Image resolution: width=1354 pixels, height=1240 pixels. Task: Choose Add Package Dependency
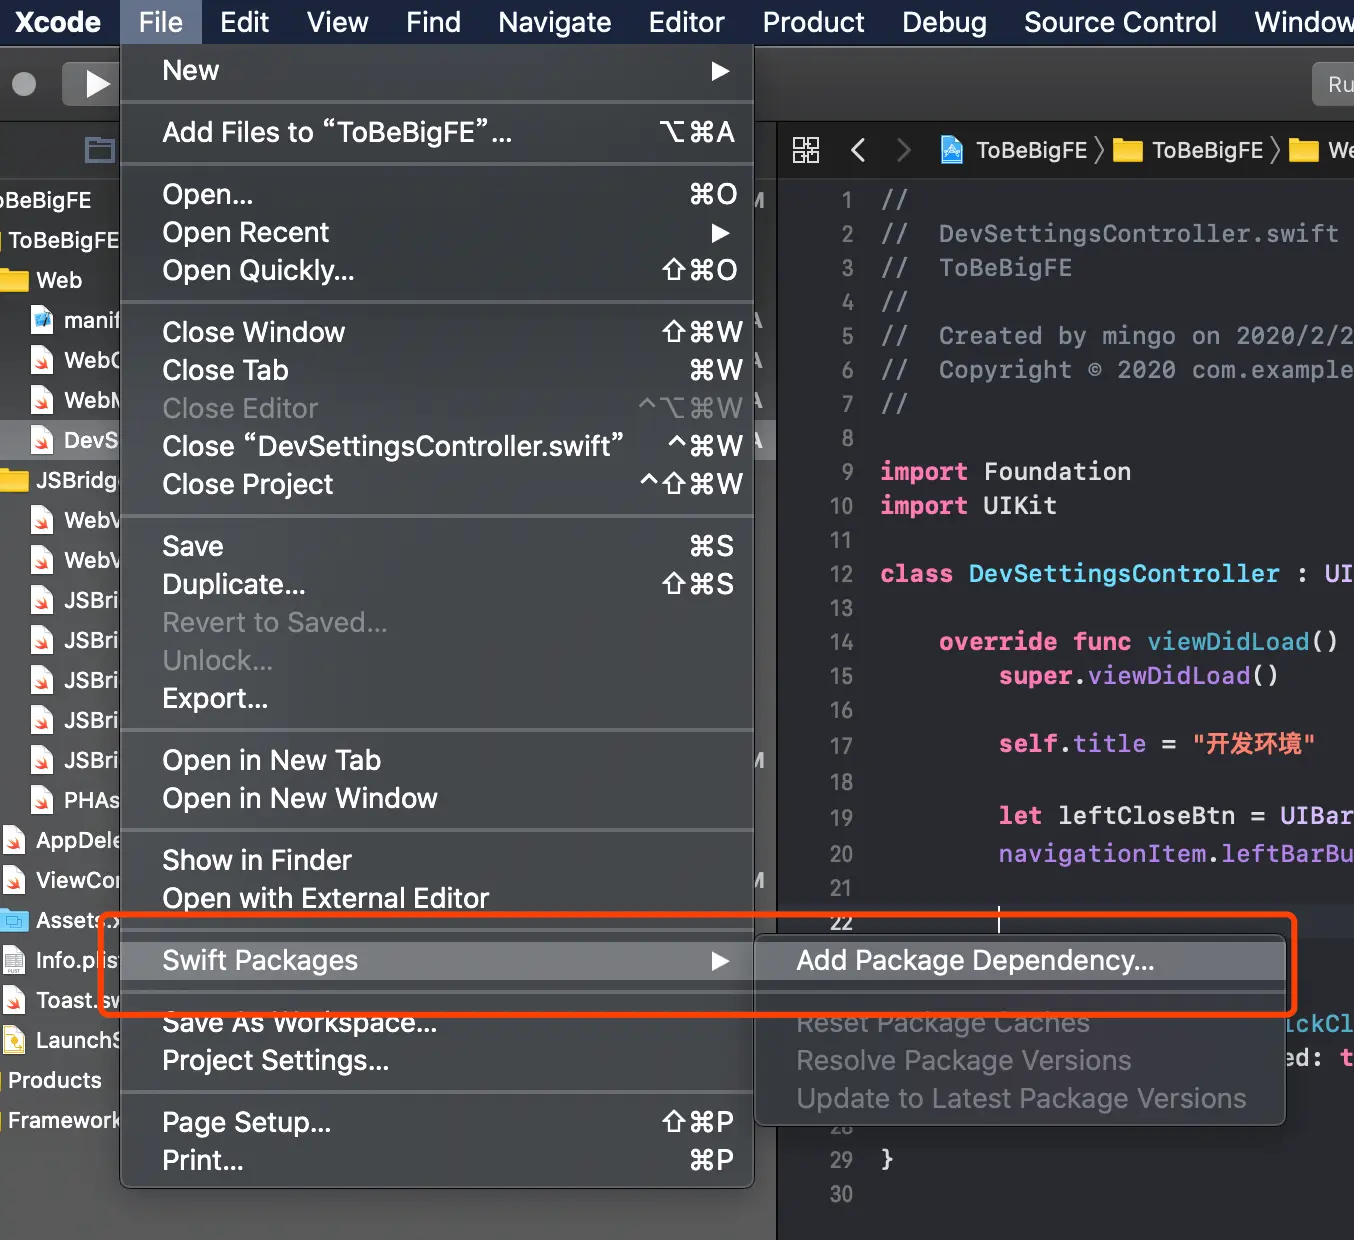(1020, 961)
